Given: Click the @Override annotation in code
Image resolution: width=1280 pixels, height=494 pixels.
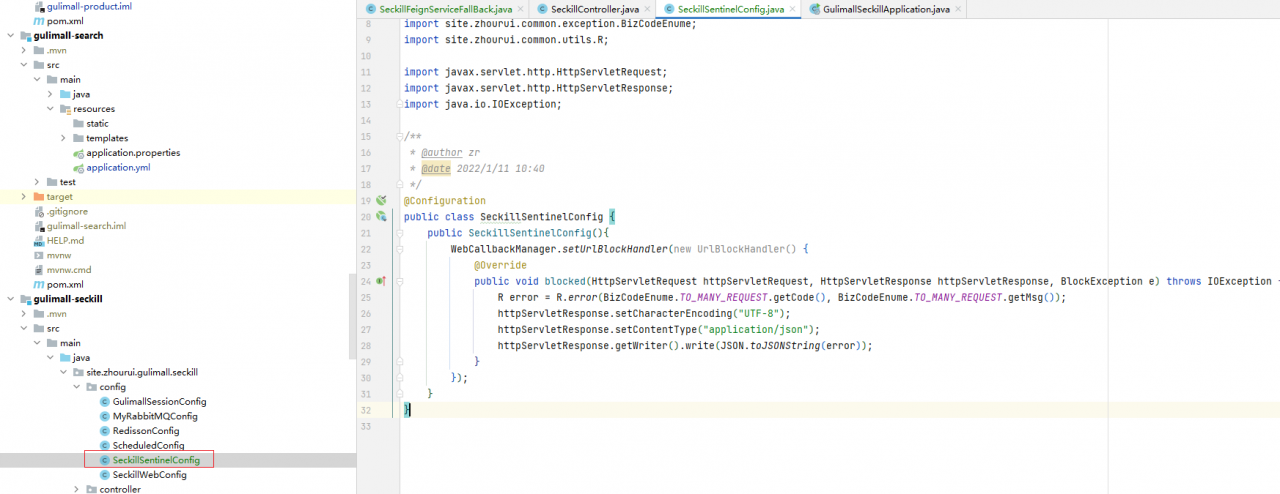Looking at the screenshot, I should click(x=500, y=266).
